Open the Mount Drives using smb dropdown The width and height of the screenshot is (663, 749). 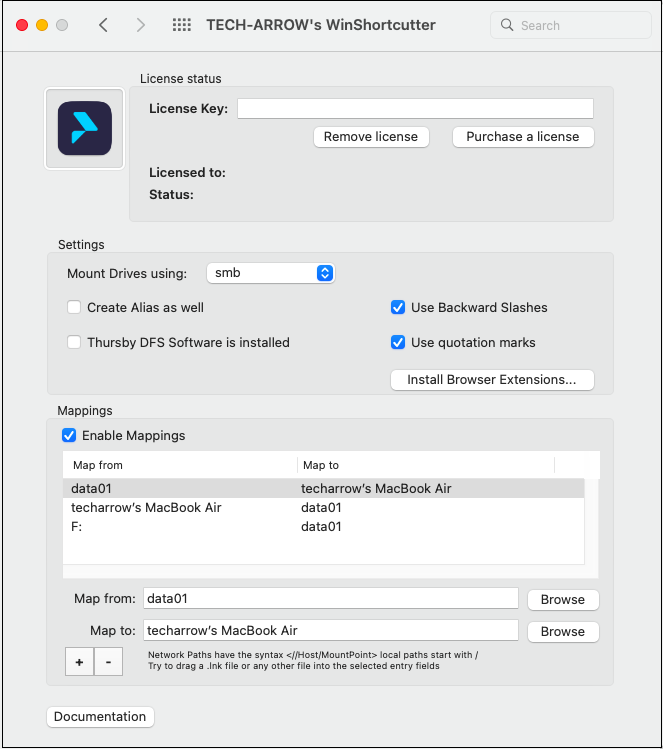(270, 273)
